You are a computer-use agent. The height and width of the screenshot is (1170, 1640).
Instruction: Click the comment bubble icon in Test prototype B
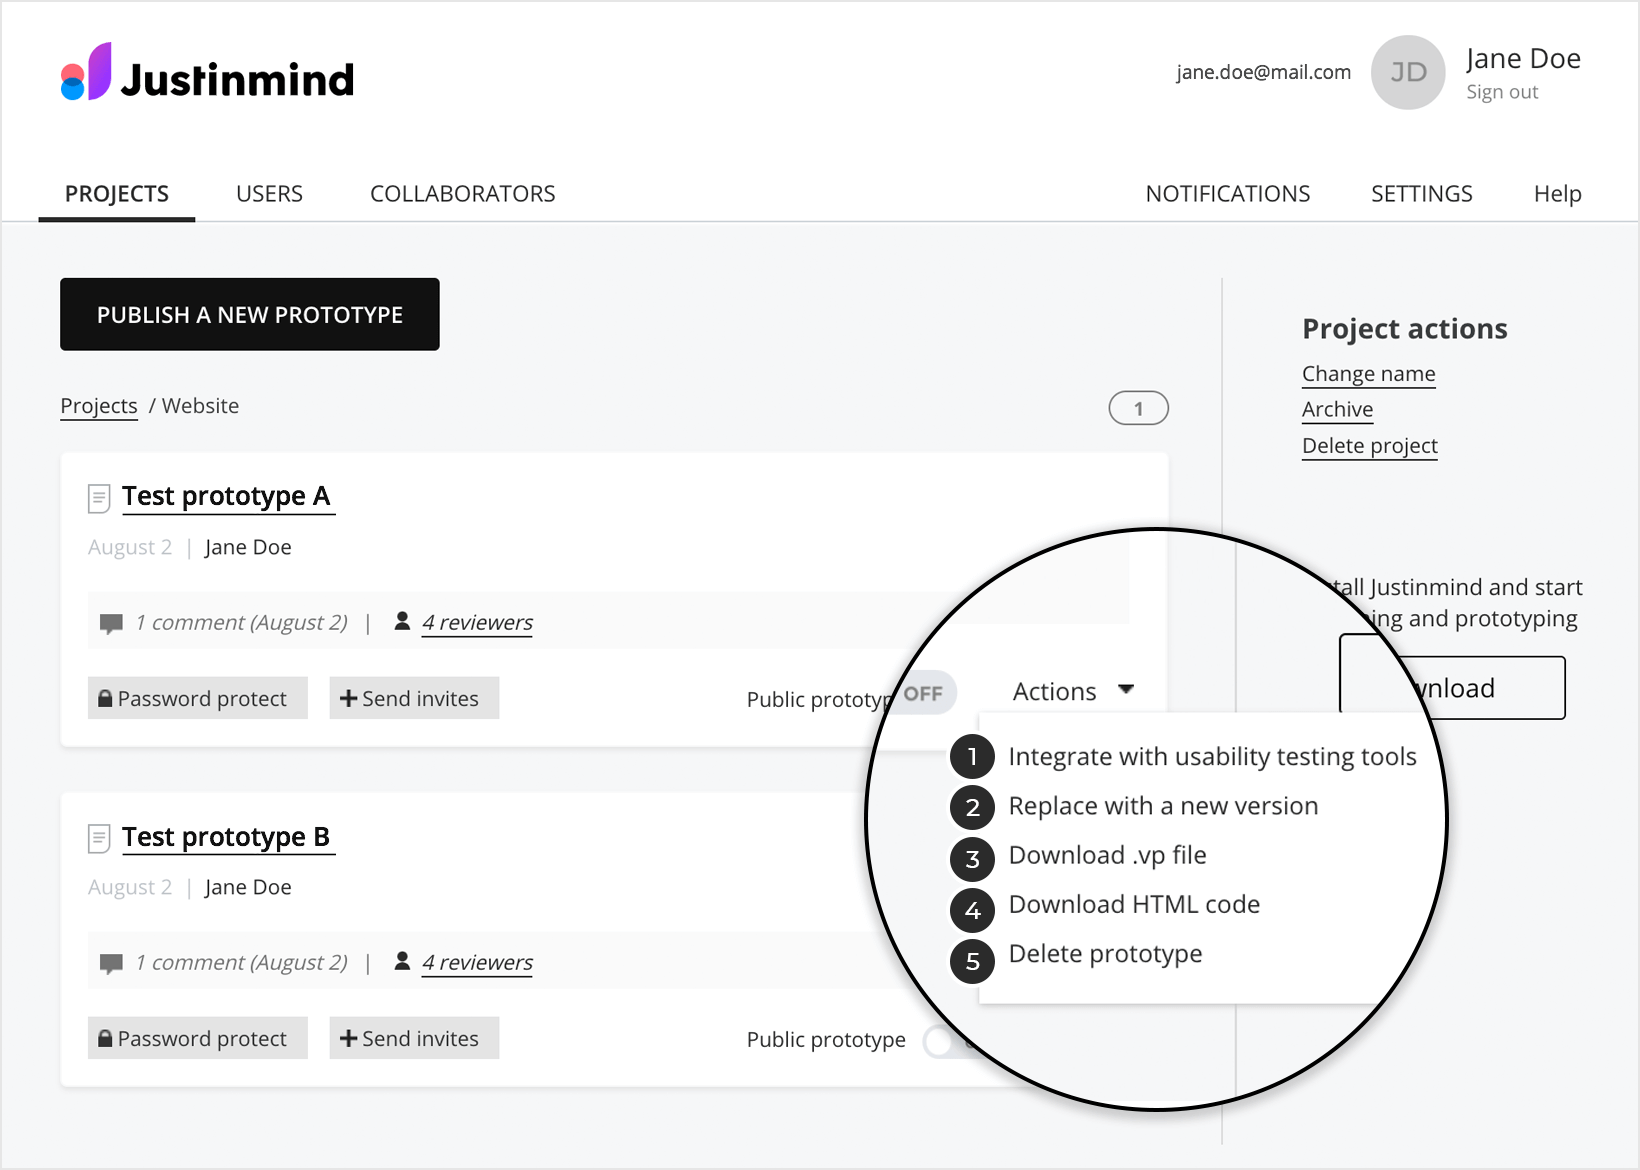click(111, 964)
